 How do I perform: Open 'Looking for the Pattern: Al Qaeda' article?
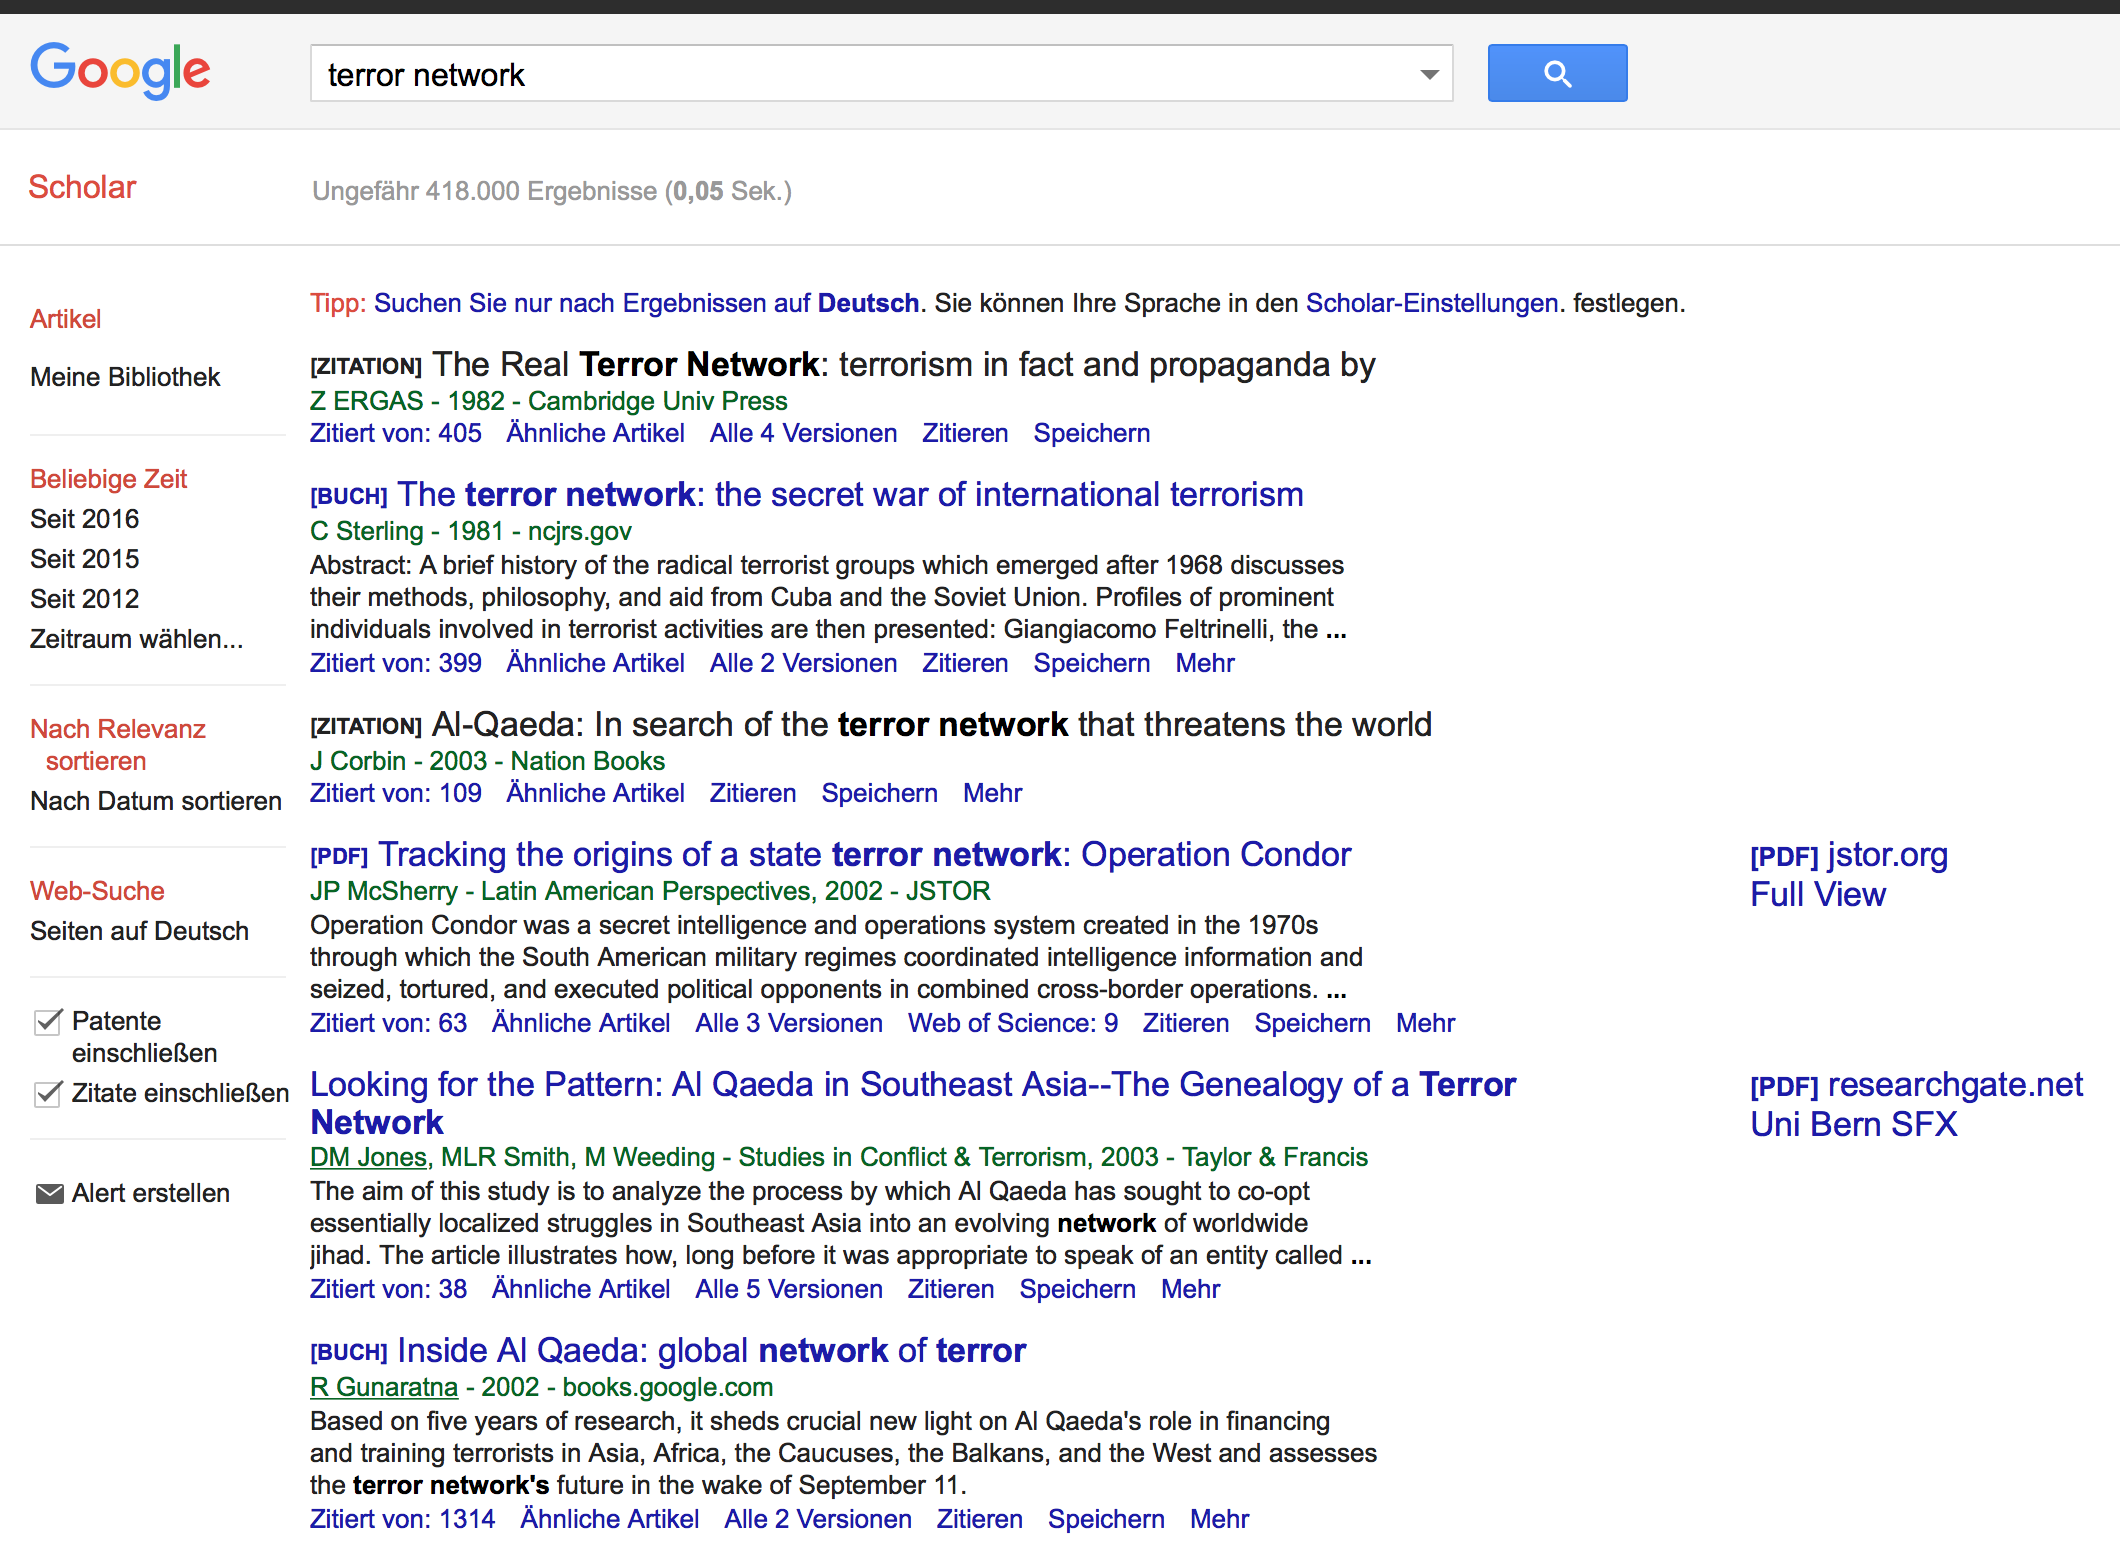[912, 1103]
